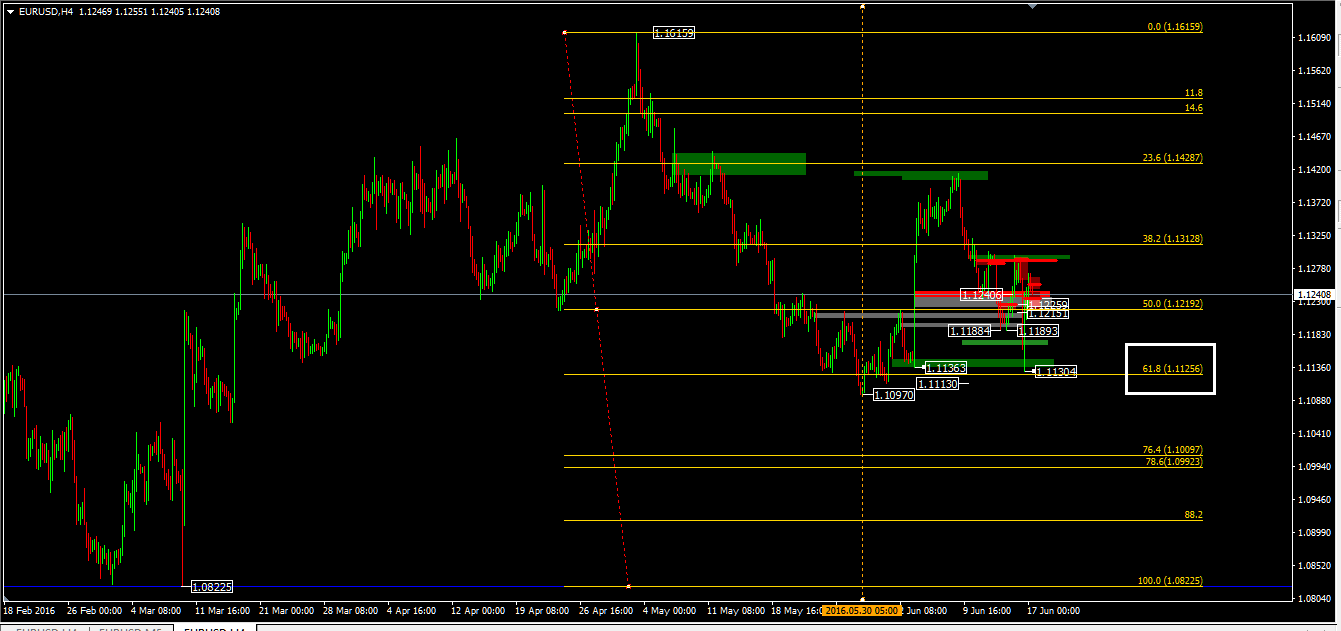Select the 78.6 (1.09923) Fibonacci label
The height and width of the screenshot is (631, 1341).
coord(1174,462)
